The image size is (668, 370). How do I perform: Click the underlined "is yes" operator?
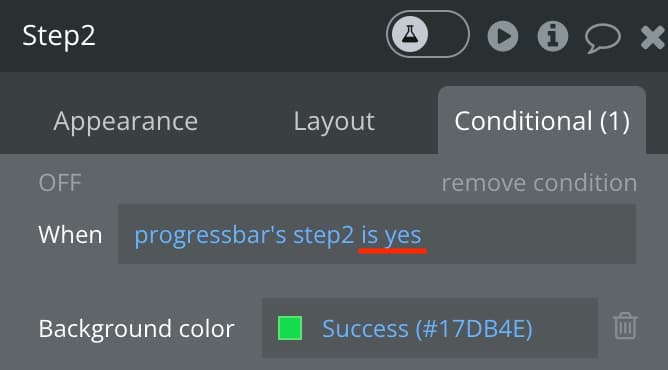coord(391,235)
